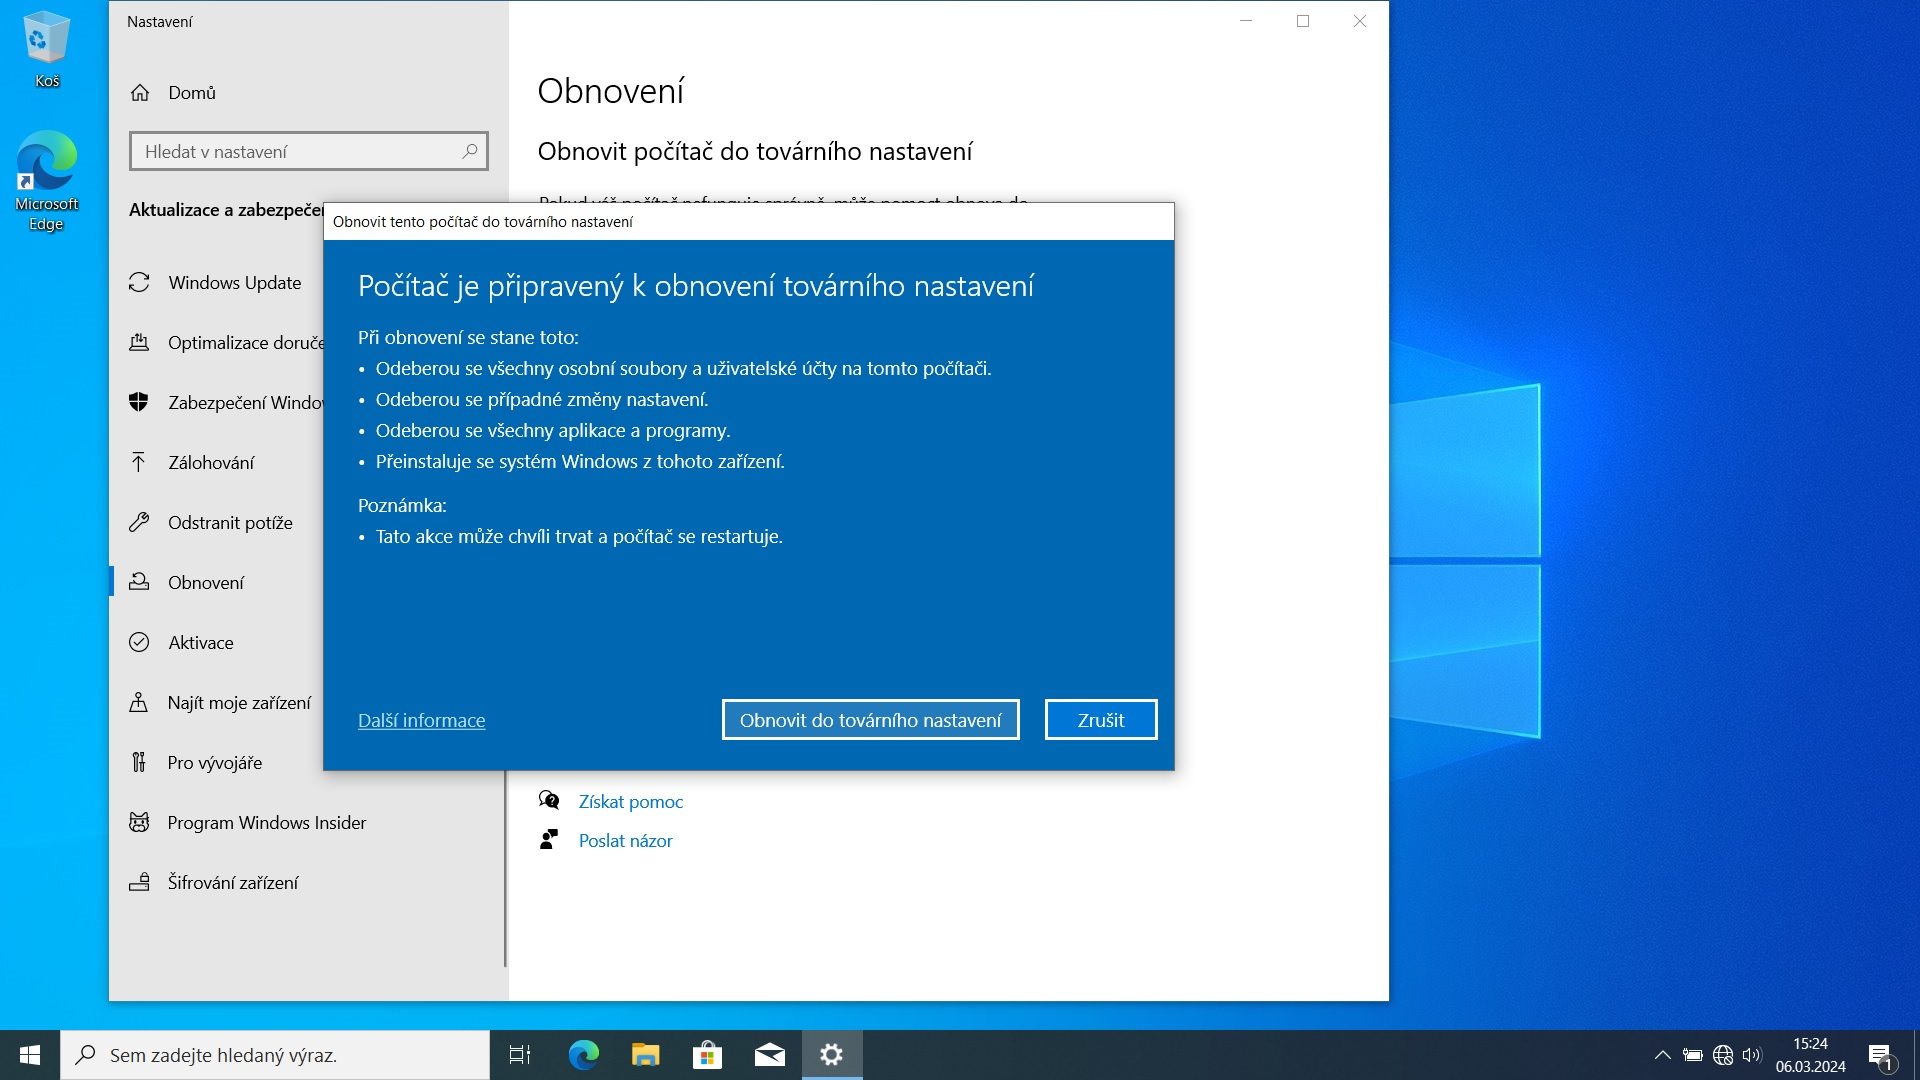Select Odstranit potíže in the sidebar
This screenshot has height=1080, width=1920.
(x=230, y=523)
